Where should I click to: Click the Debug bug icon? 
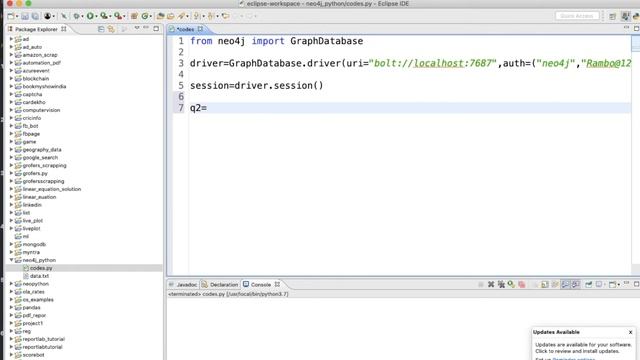click(x=76, y=16)
